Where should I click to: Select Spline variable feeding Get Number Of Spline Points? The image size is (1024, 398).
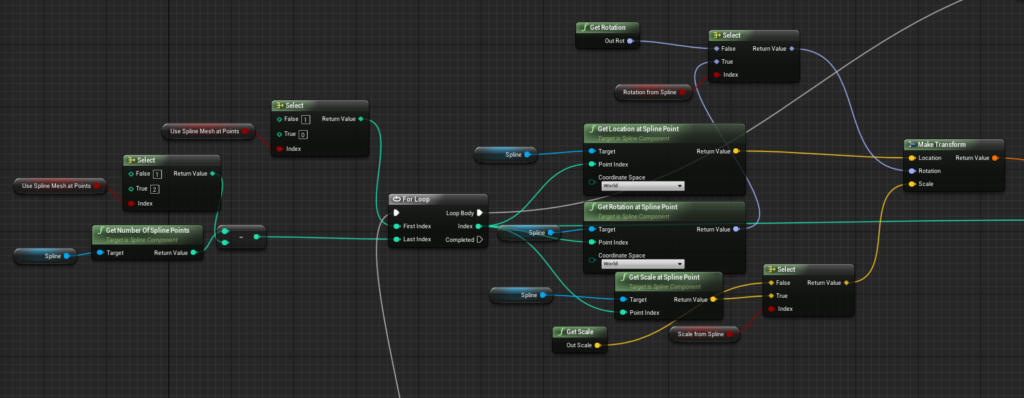click(45, 256)
